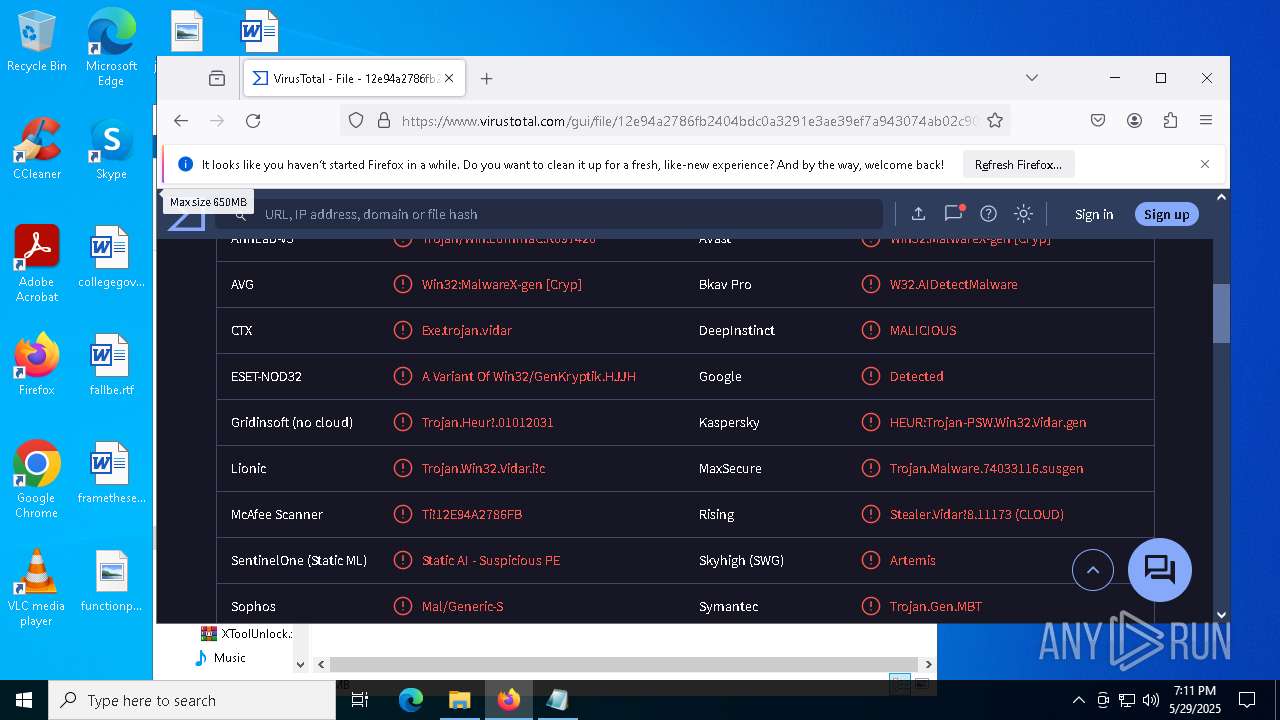Click the Lionic Trojan.Win32.Vidar result
The height and width of the screenshot is (720, 1280).
(x=484, y=468)
